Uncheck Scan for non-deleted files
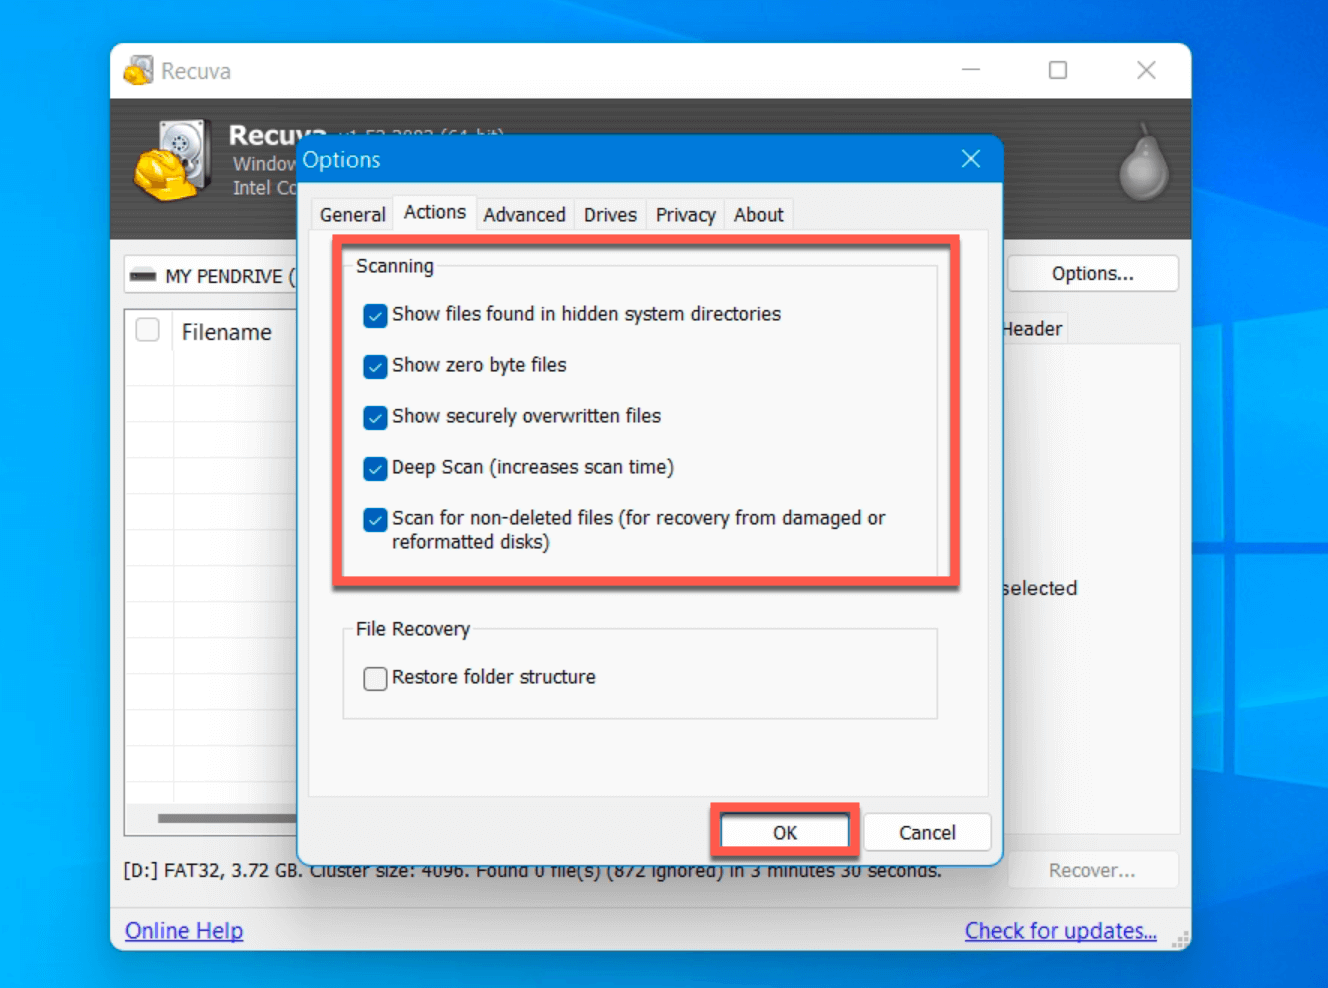This screenshot has height=988, width=1328. (375, 520)
